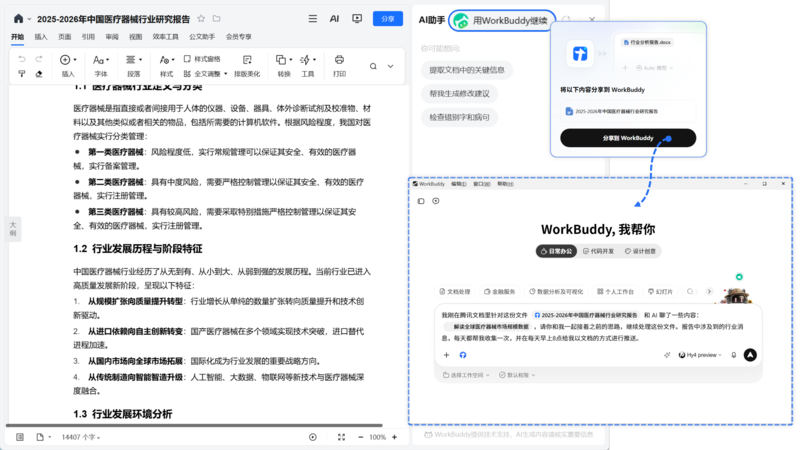Switch to the 视图 tab
The image size is (800, 450).
coord(136,37)
